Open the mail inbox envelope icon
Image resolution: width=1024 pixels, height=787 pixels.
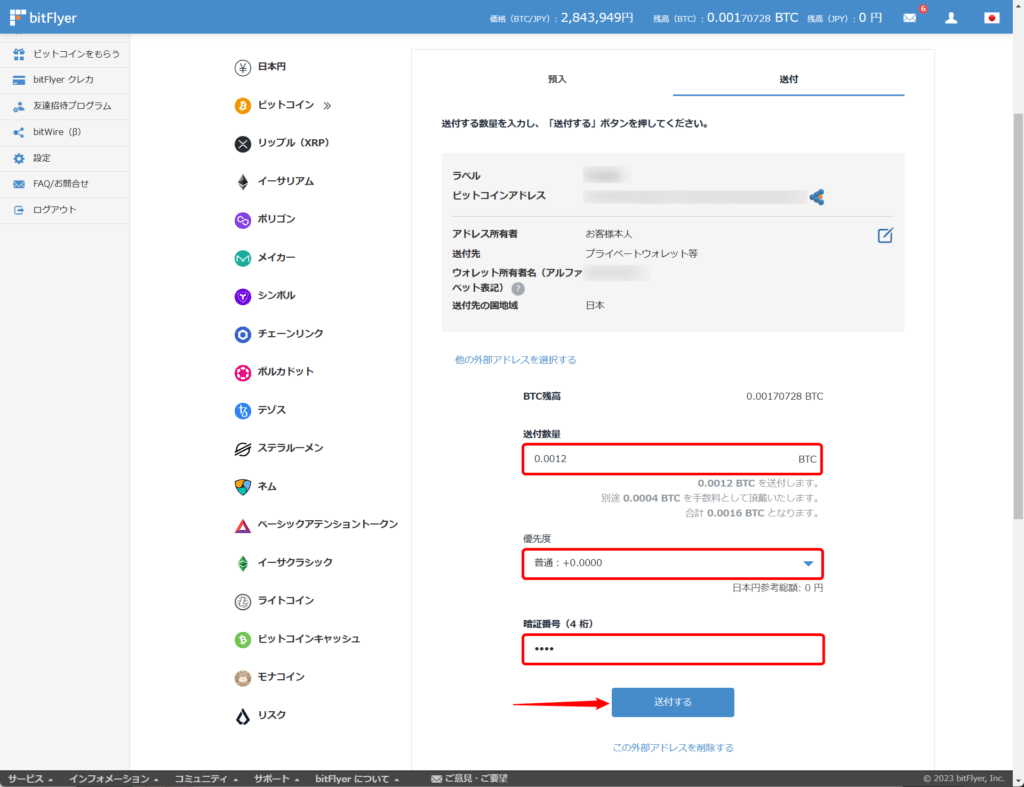point(909,18)
